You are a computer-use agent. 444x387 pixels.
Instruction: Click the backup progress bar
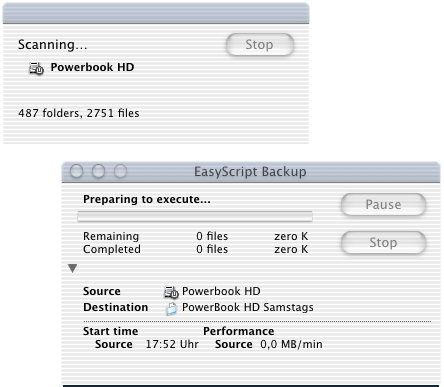point(195,216)
